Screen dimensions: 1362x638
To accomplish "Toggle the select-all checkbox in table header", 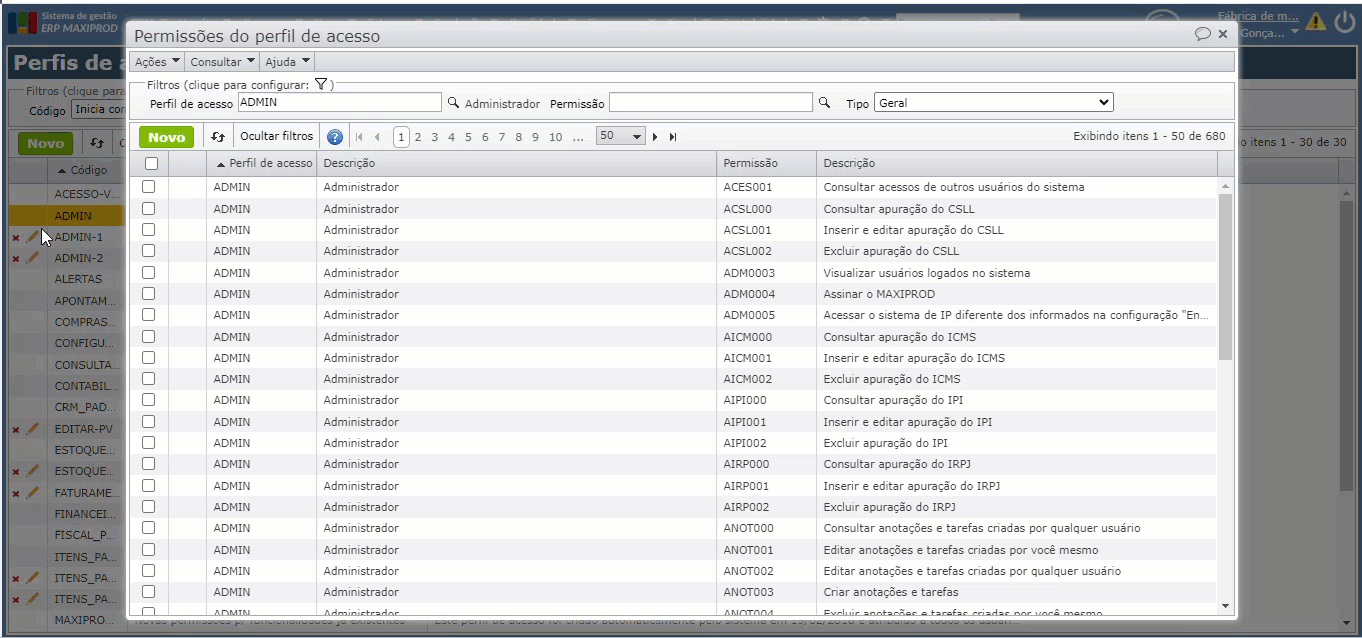I will [x=151, y=163].
